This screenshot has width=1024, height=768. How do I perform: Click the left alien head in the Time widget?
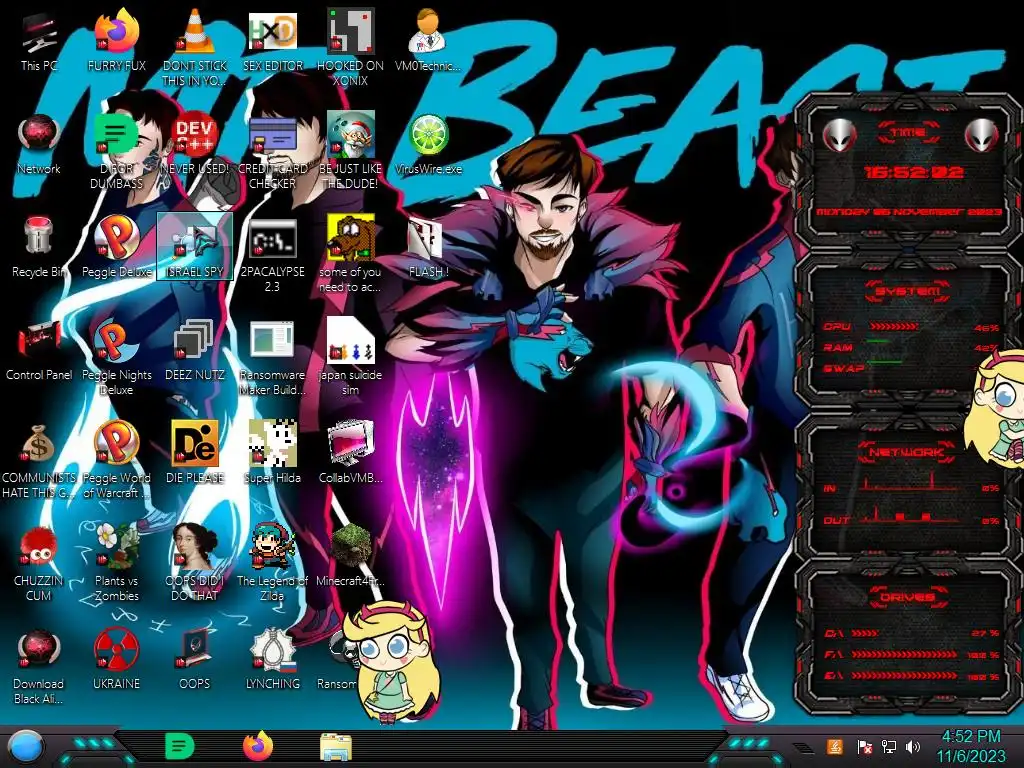pyautogui.click(x=839, y=135)
